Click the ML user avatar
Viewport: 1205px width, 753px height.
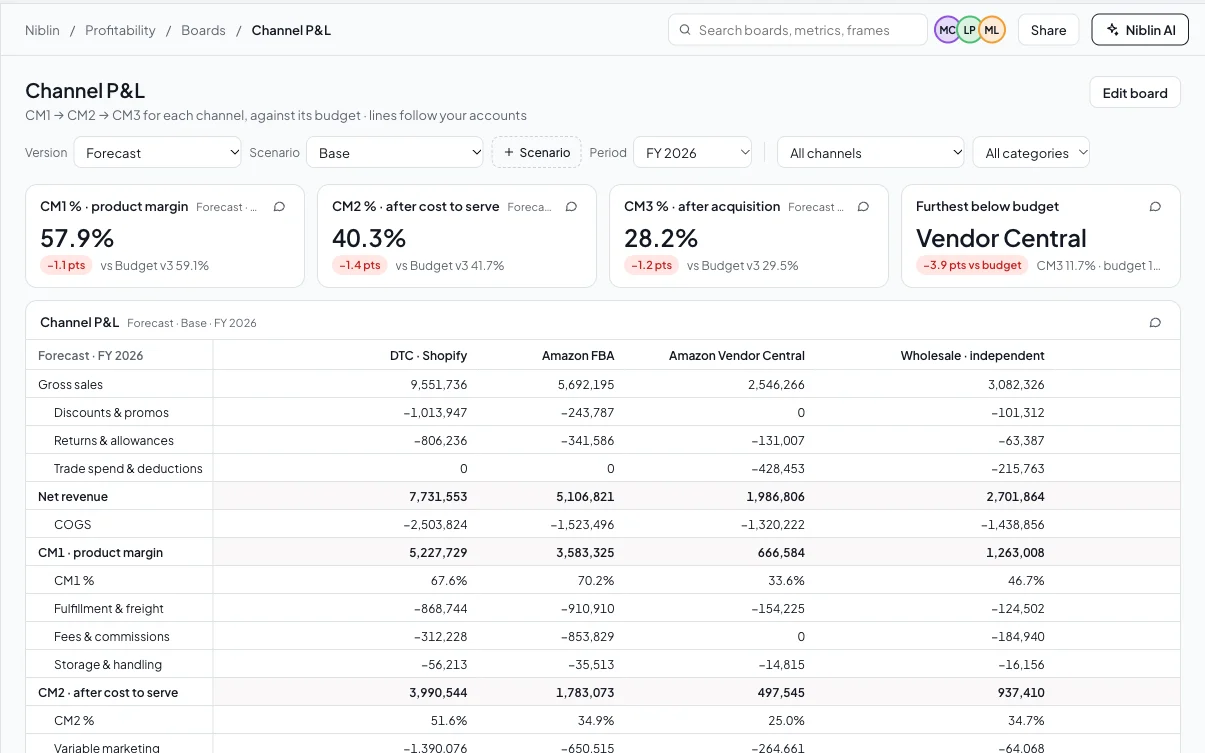[991, 30]
